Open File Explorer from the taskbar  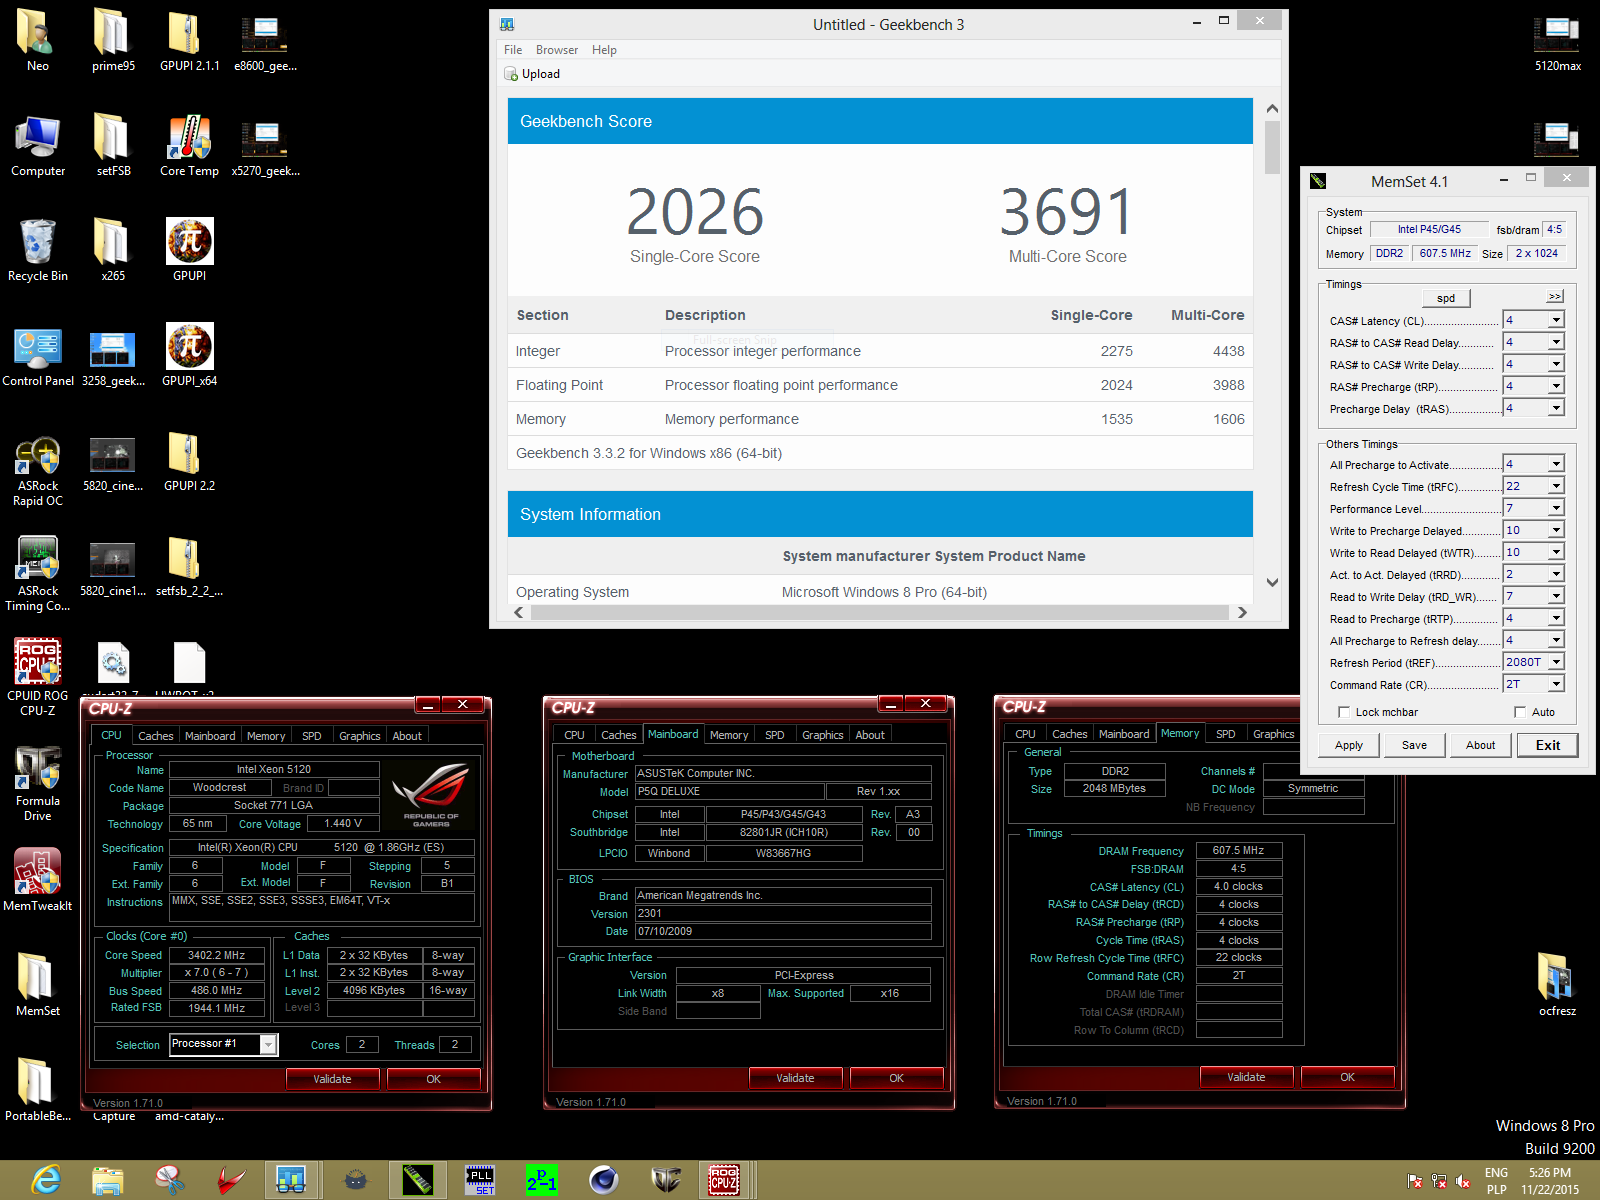[x=108, y=1180]
